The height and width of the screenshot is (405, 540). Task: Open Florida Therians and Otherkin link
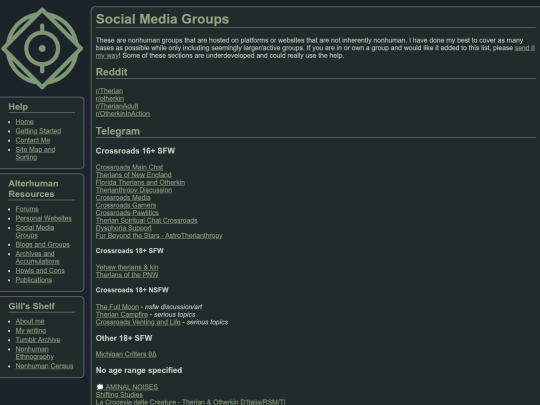(x=140, y=183)
